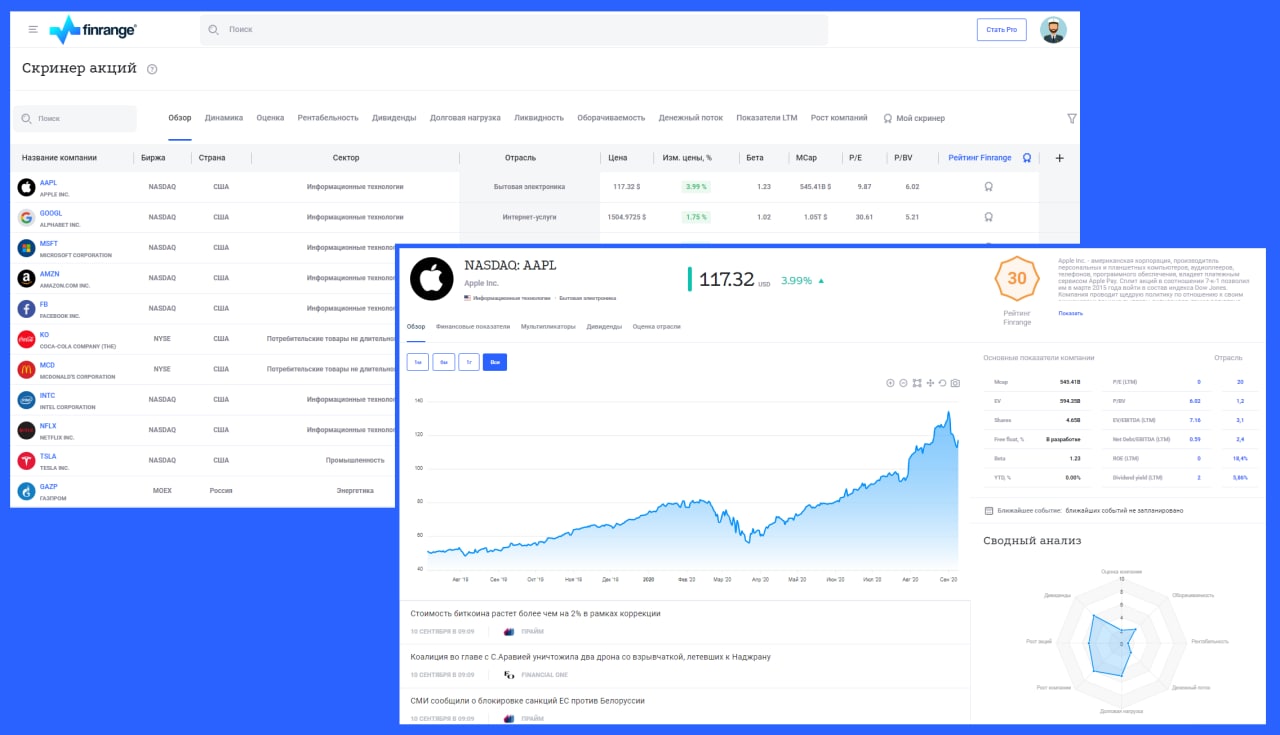1280x735 pixels.
Task: Select the Все chart period
Action: tap(495, 362)
